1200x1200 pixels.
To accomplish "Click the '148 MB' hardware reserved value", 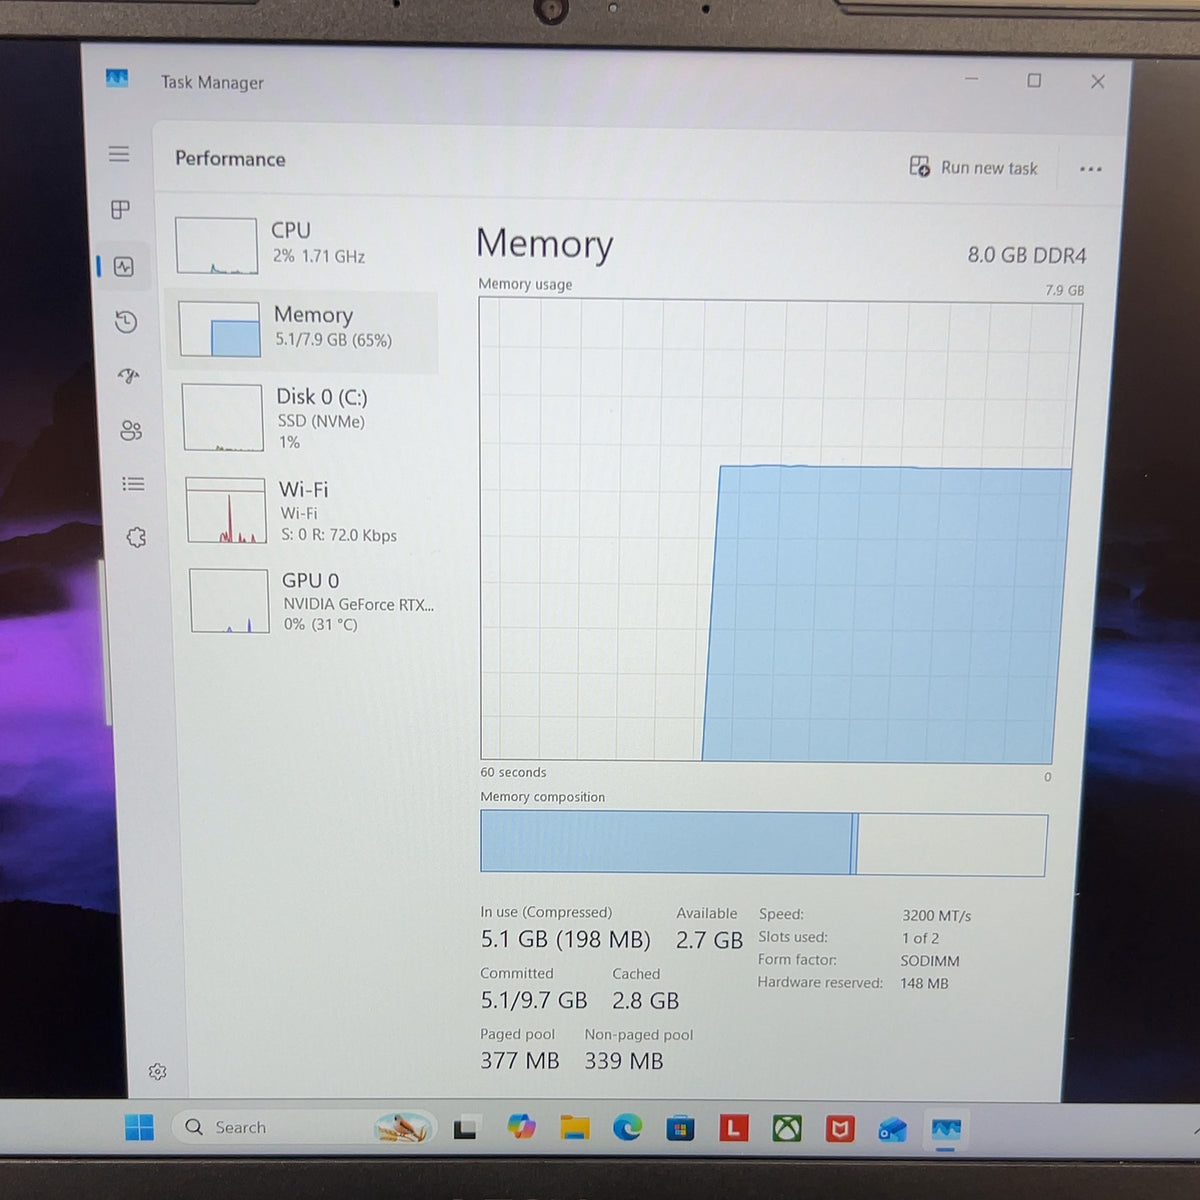I will tap(924, 983).
